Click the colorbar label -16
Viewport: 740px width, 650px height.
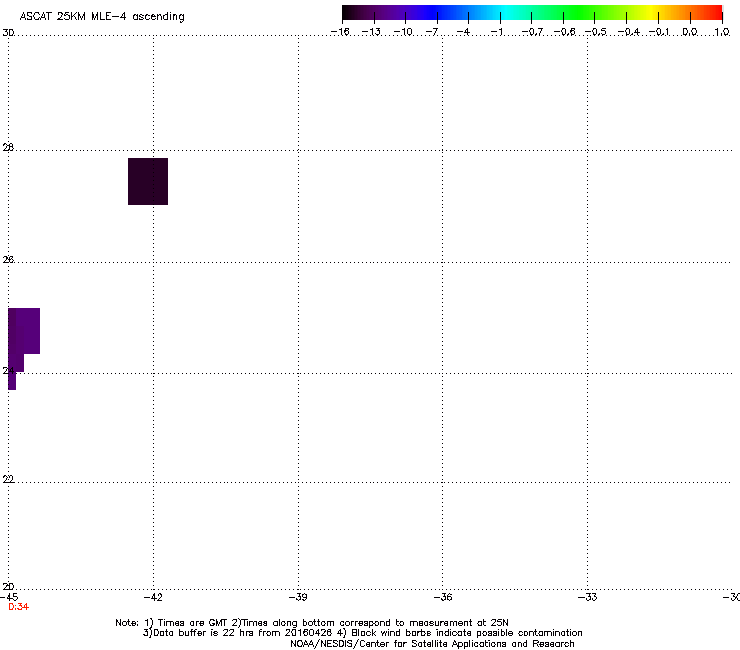click(x=340, y=32)
